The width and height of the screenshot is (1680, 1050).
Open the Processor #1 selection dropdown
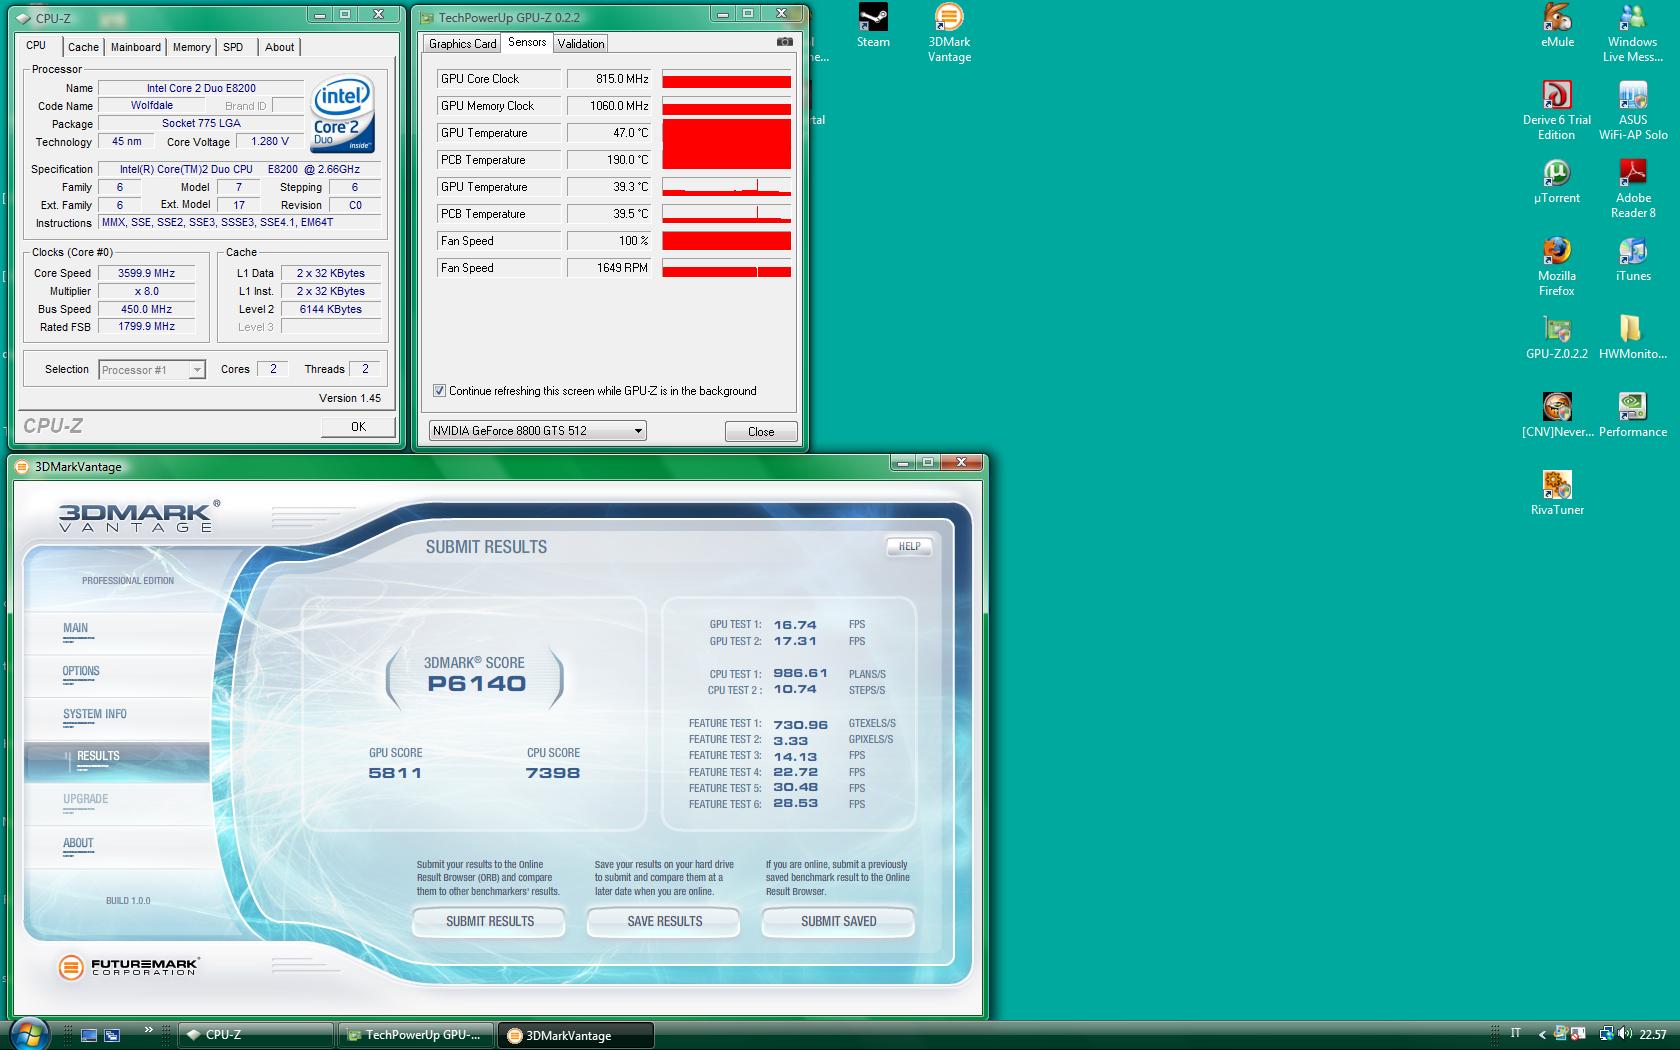click(152, 370)
